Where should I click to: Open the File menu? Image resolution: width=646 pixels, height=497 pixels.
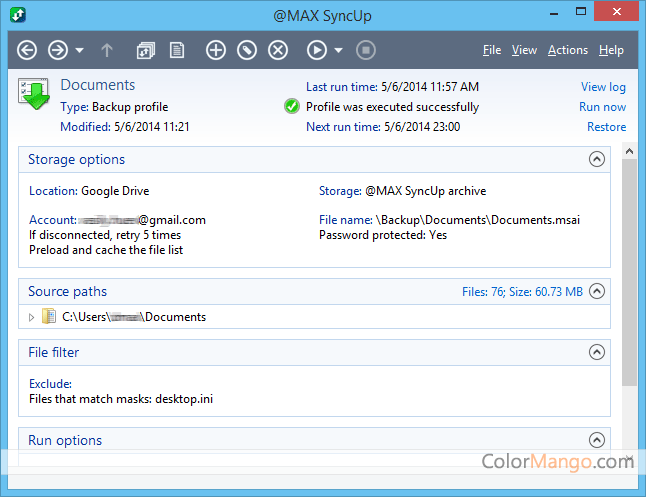[492, 50]
